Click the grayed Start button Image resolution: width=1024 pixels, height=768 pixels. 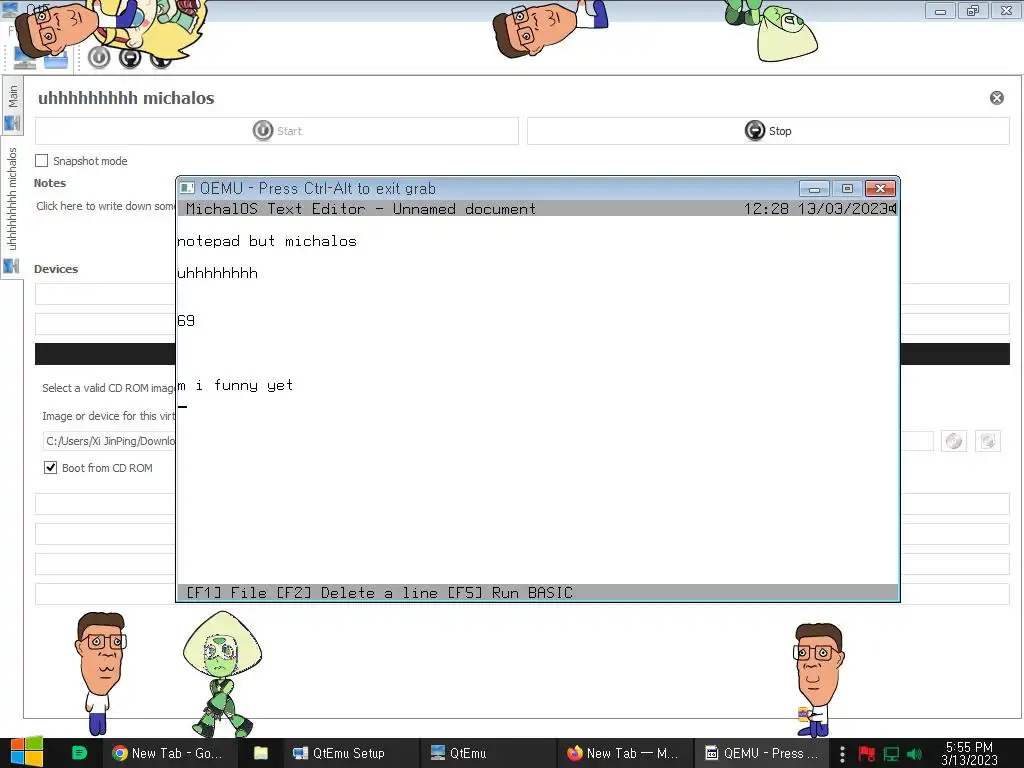click(x=277, y=131)
